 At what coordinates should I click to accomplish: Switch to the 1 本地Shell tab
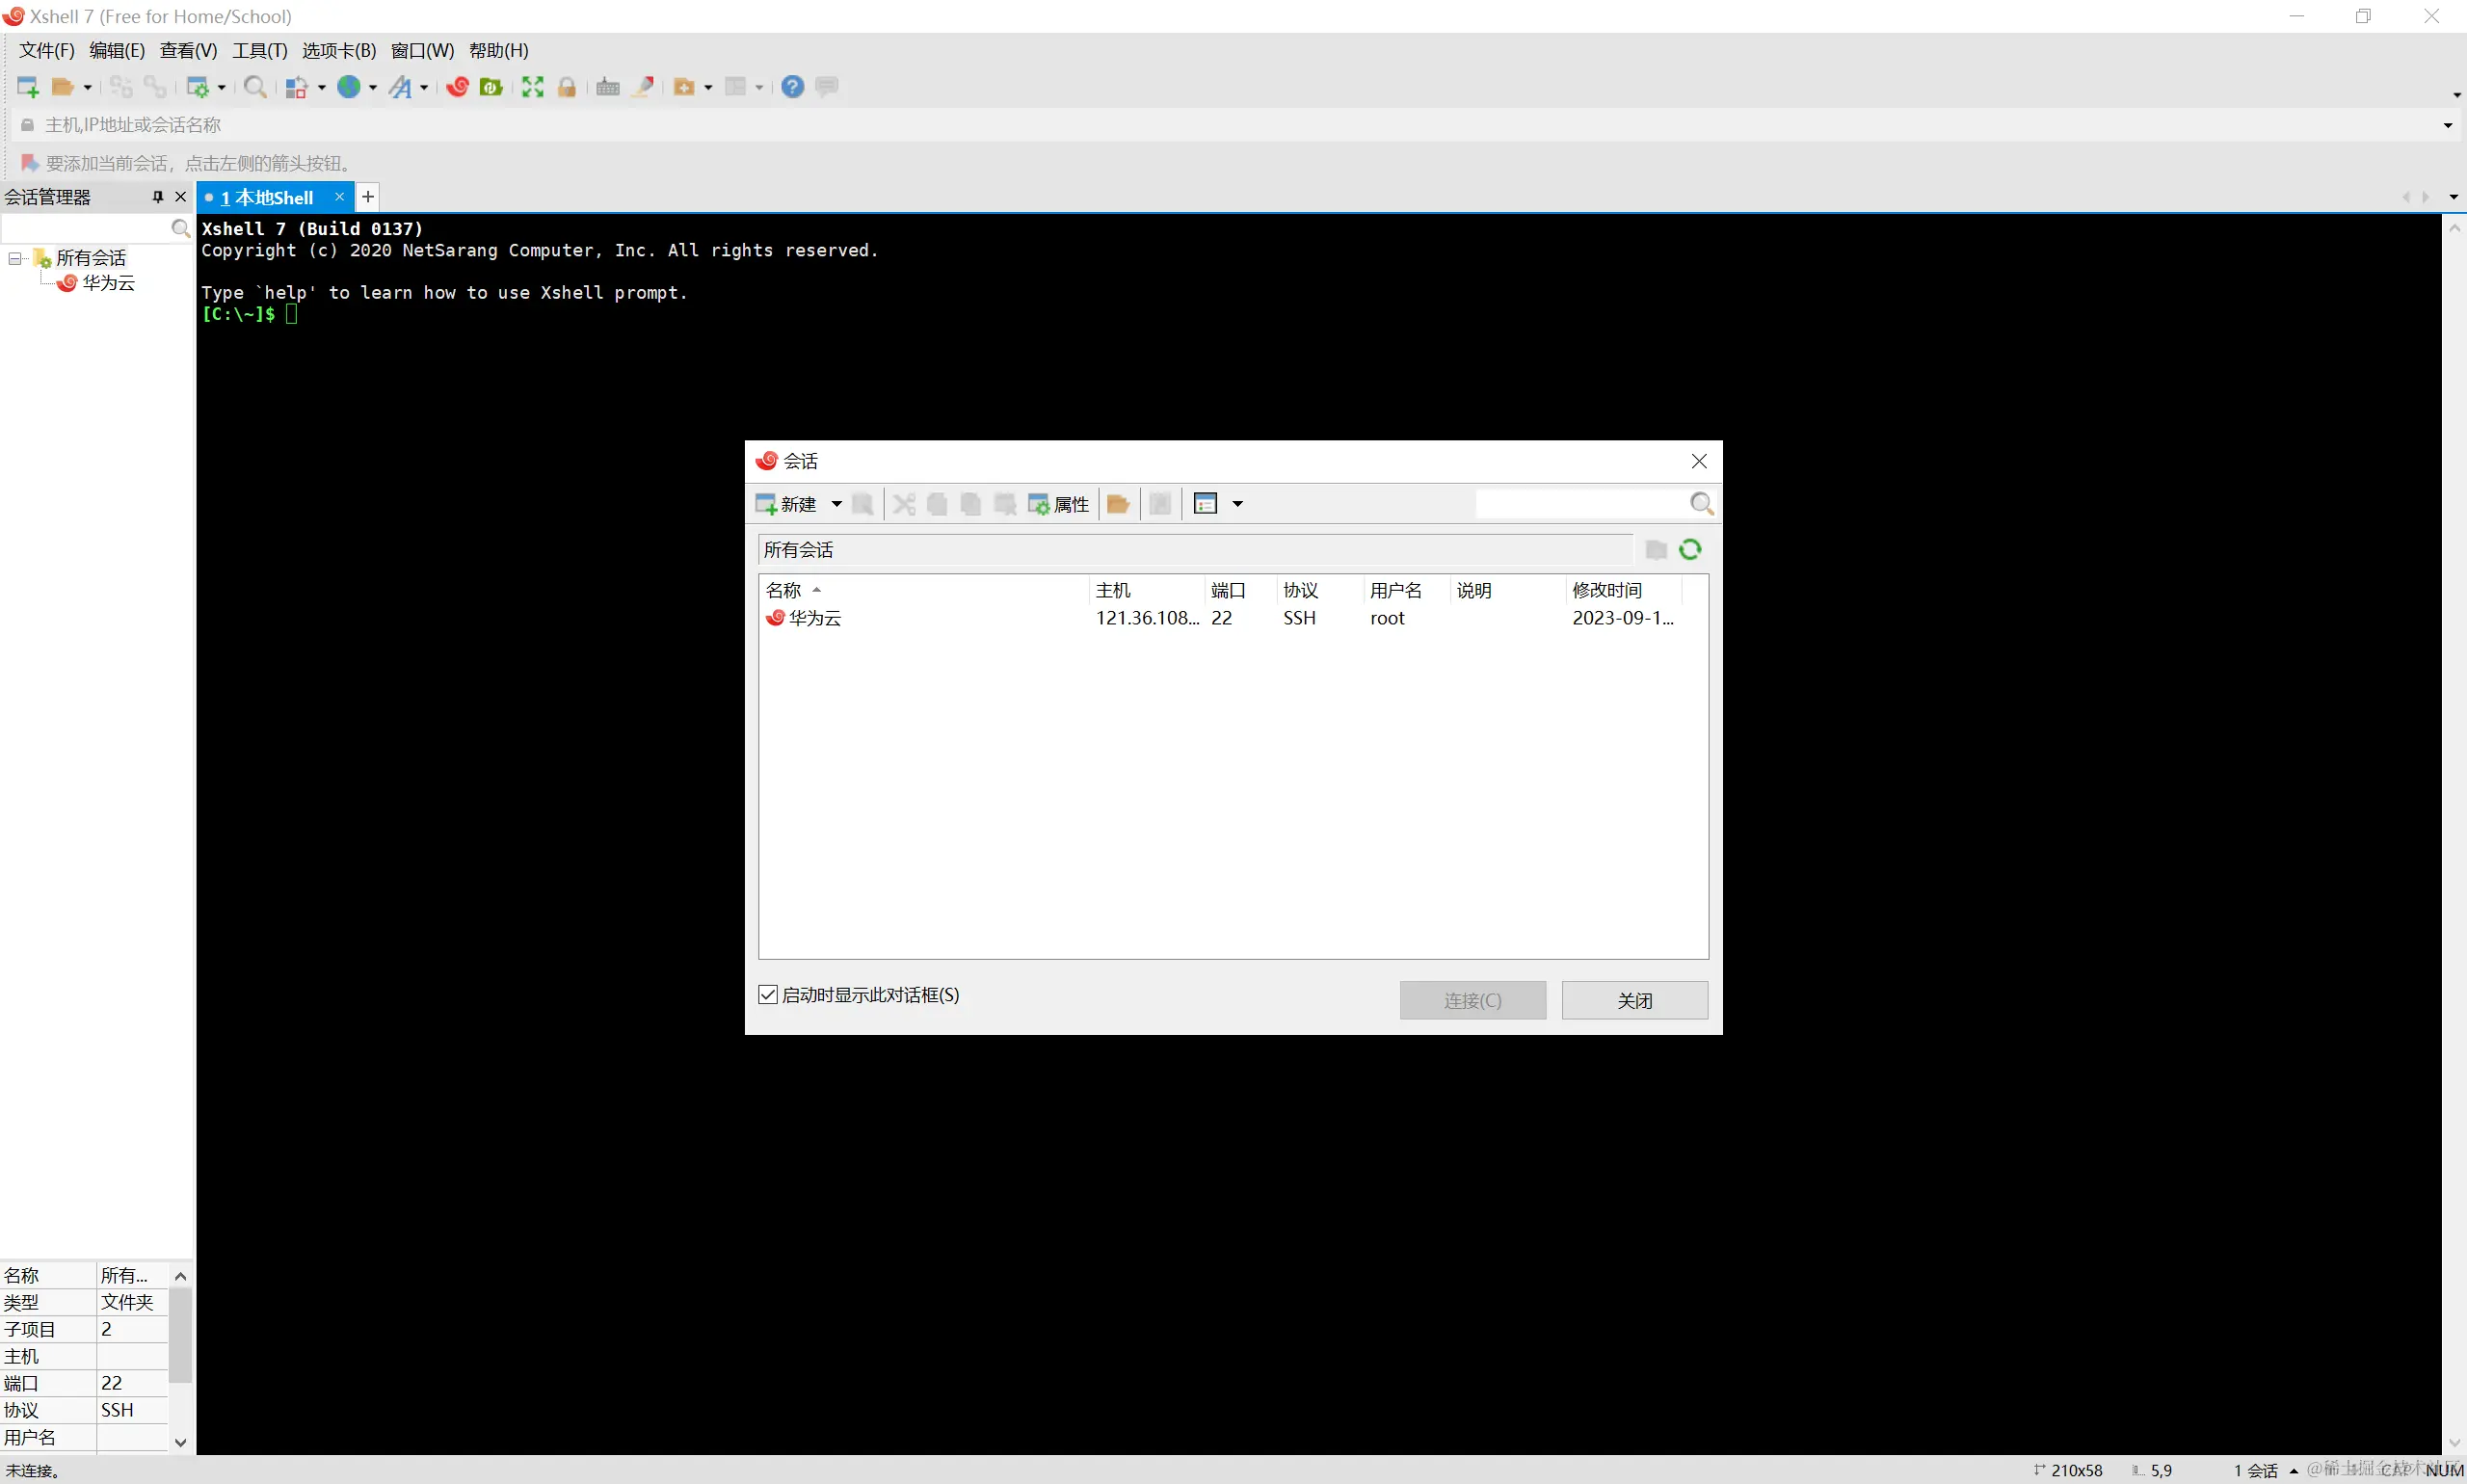tap(266, 197)
